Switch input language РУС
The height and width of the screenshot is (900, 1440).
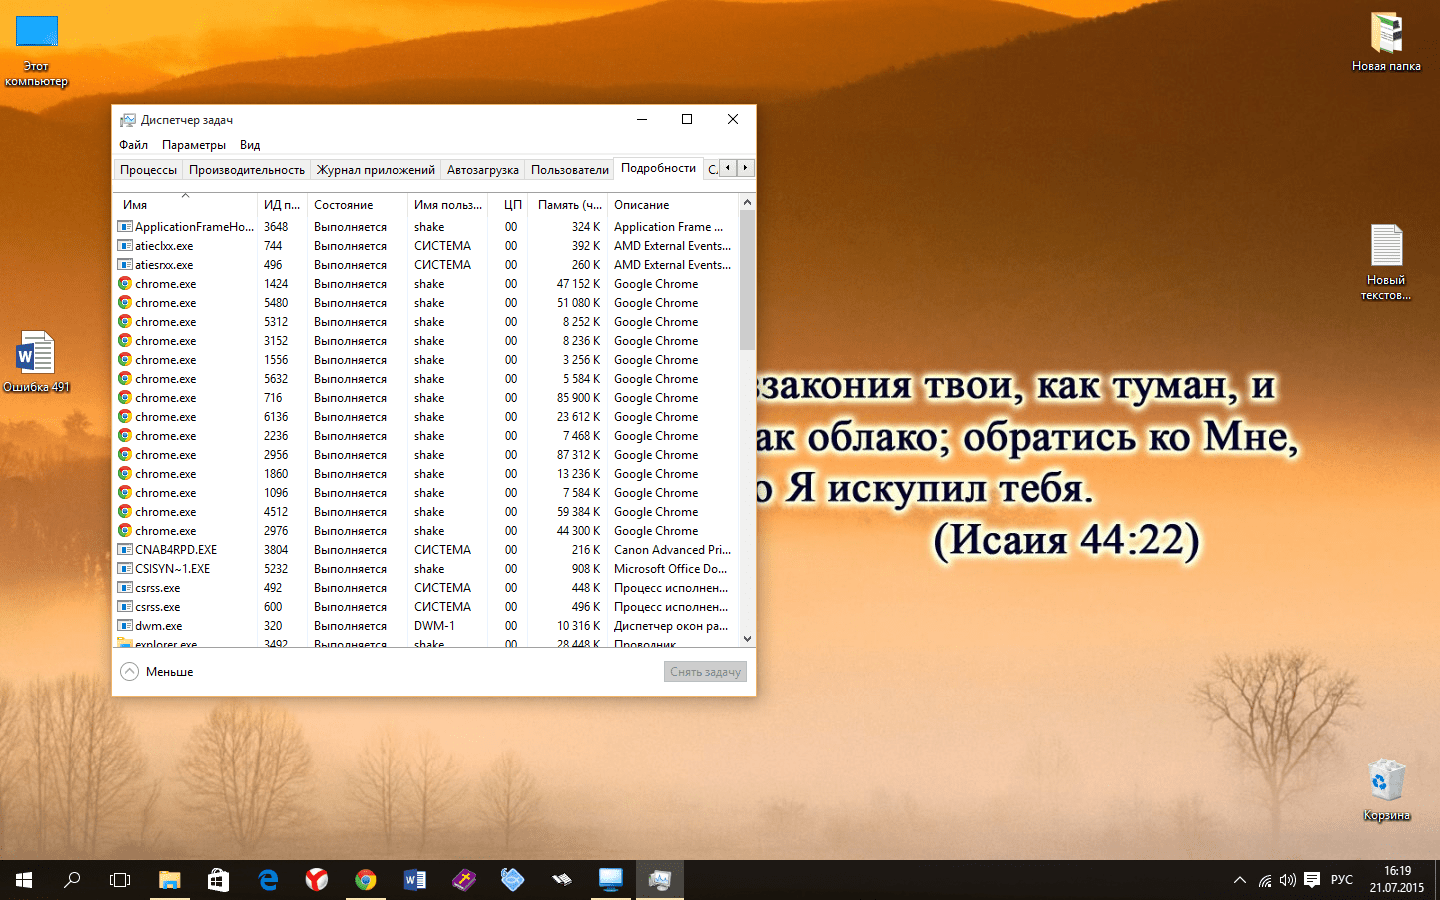[x=1342, y=880]
